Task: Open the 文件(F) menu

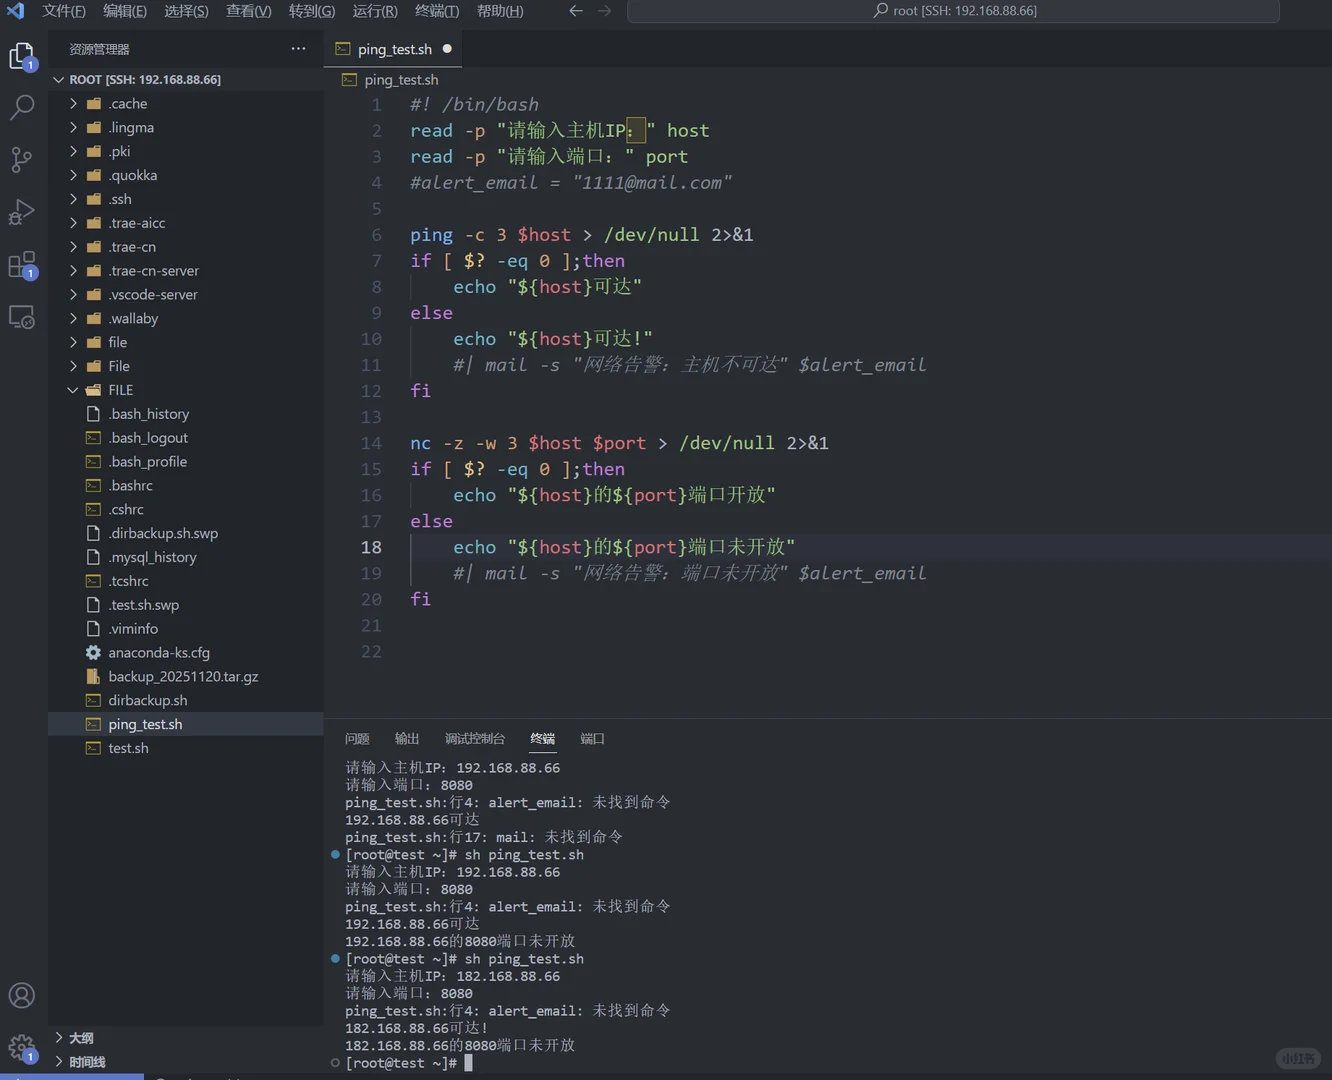Action: [64, 11]
